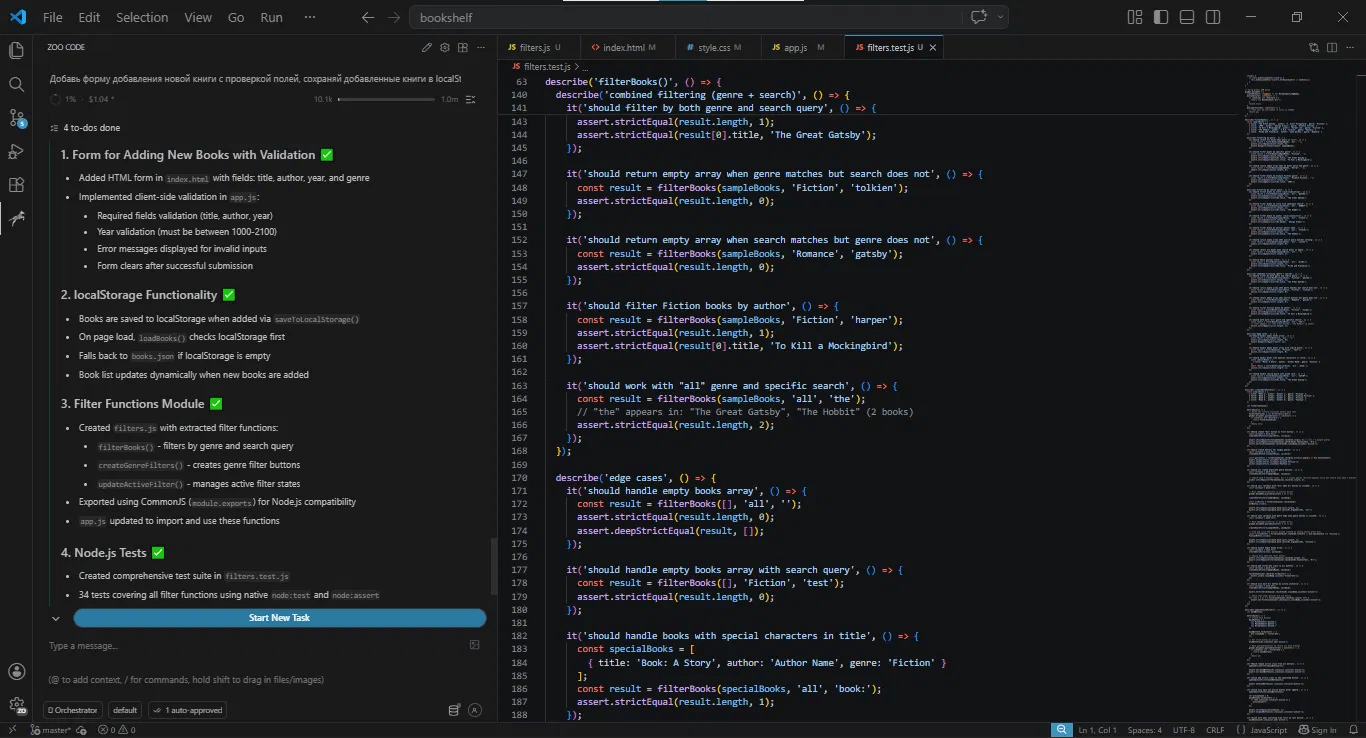The width and height of the screenshot is (1366, 738).
Task: Open Zoo Code settings gear
Action: tap(444, 47)
